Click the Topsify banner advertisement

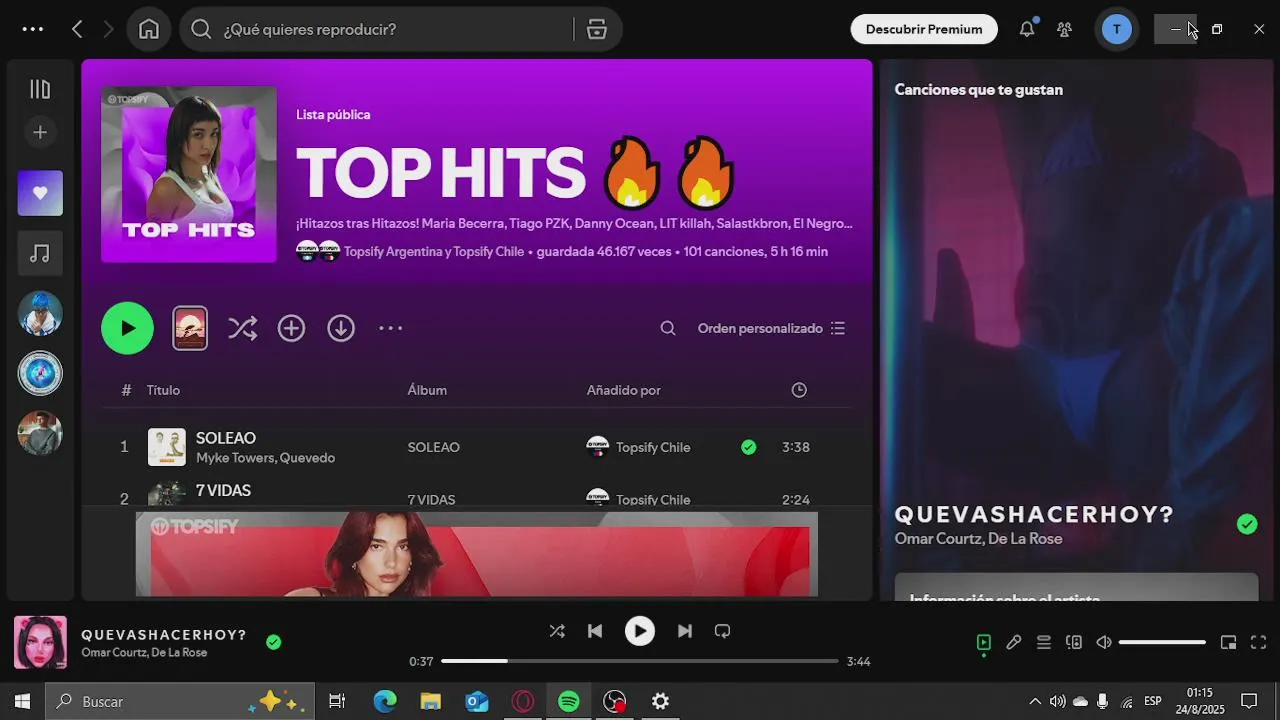(x=476, y=554)
